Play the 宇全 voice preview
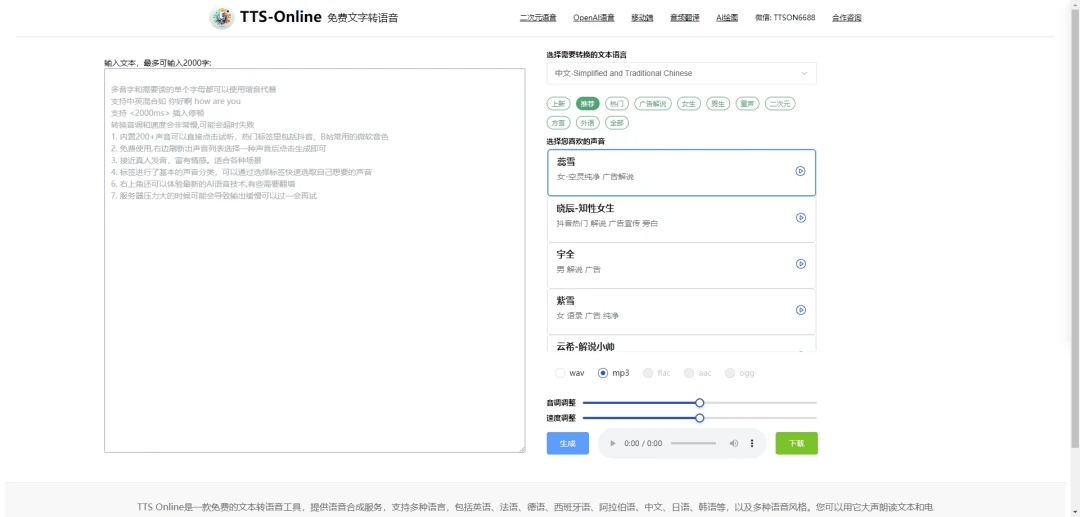Viewport: 1080px width, 517px height. 800,264
